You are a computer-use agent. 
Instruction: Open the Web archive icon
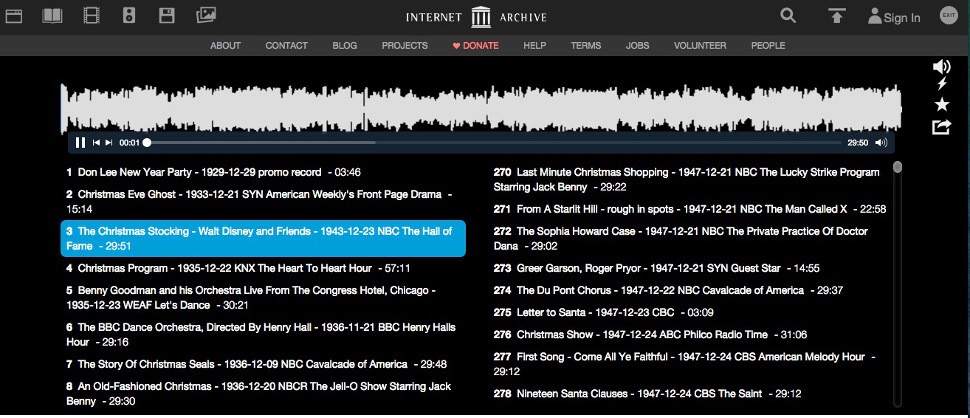pyautogui.click(x=14, y=16)
